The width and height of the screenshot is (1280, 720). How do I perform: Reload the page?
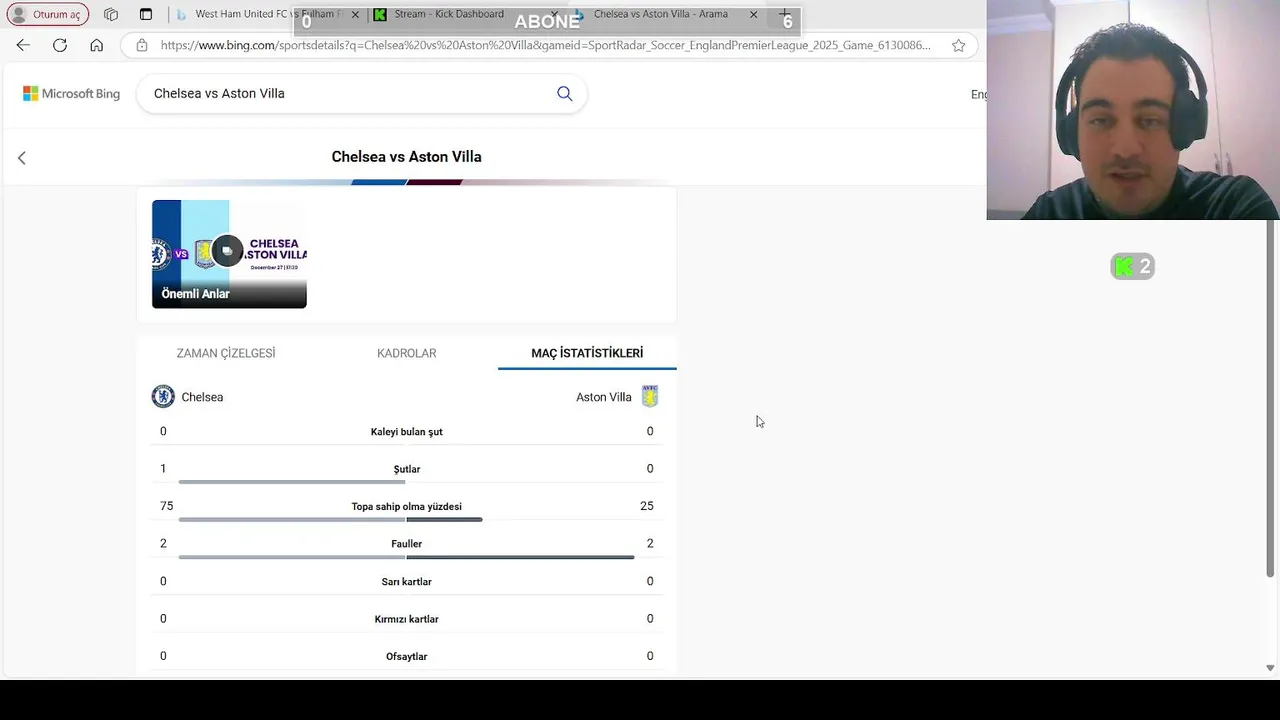click(60, 45)
